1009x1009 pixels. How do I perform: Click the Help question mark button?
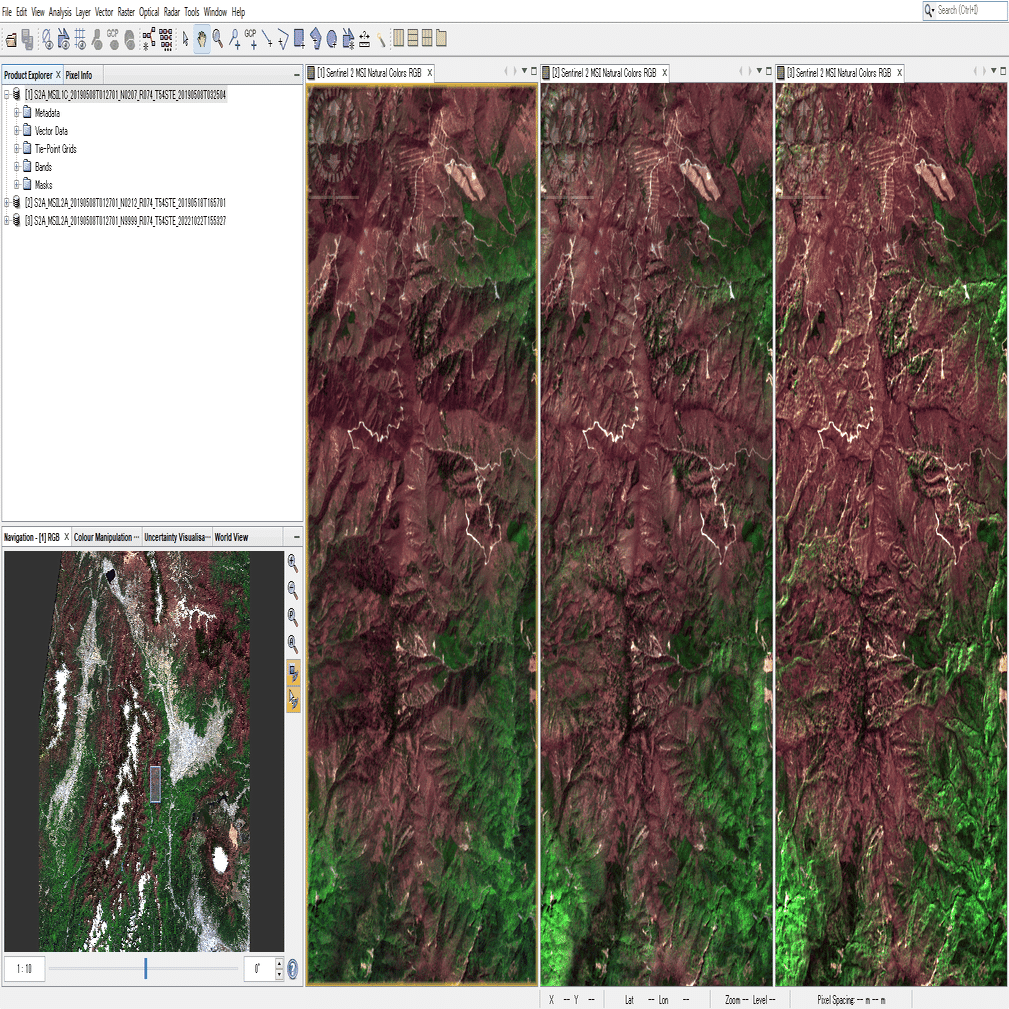[x=292, y=968]
